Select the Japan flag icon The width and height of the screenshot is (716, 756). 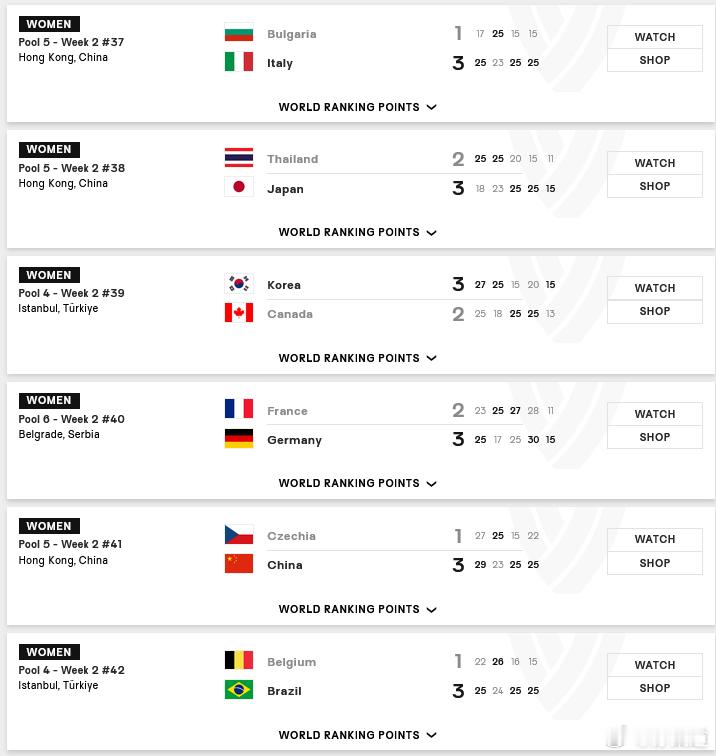click(x=239, y=187)
